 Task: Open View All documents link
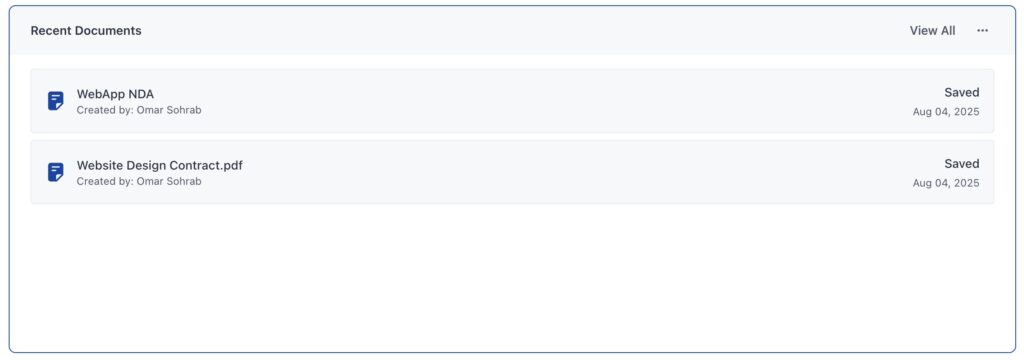[x=932, y=31]
